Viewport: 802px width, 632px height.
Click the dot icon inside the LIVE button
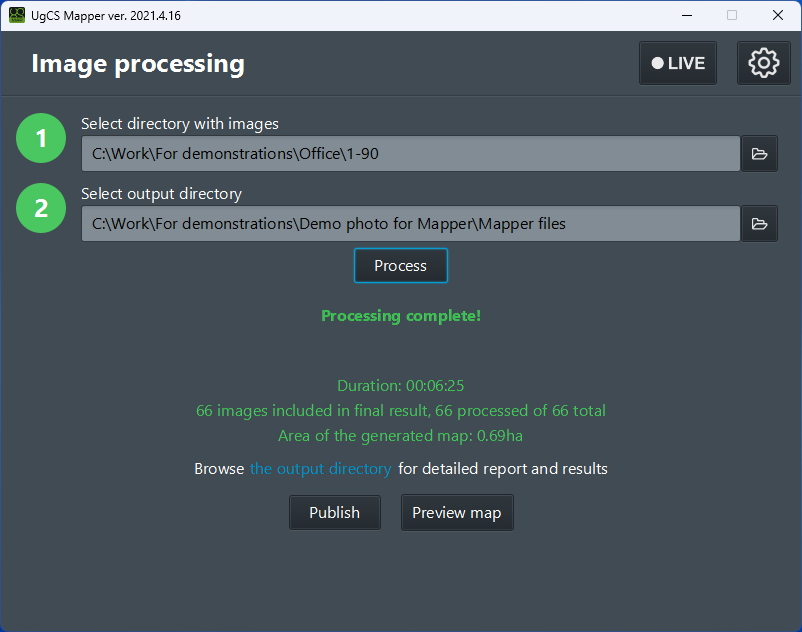point(660,62)
